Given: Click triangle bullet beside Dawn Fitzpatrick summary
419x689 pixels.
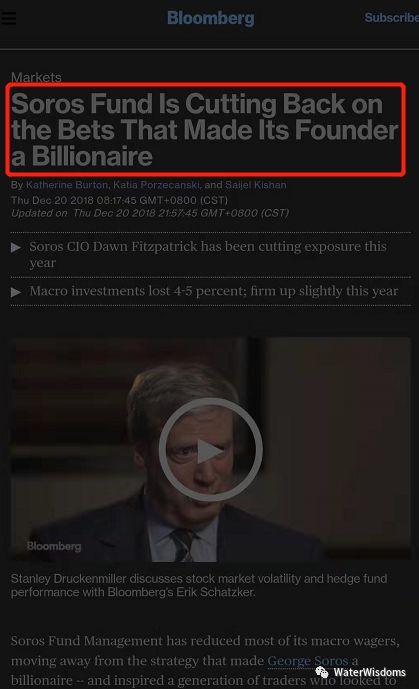Looking at the screenshot, I should coord(16,247).
